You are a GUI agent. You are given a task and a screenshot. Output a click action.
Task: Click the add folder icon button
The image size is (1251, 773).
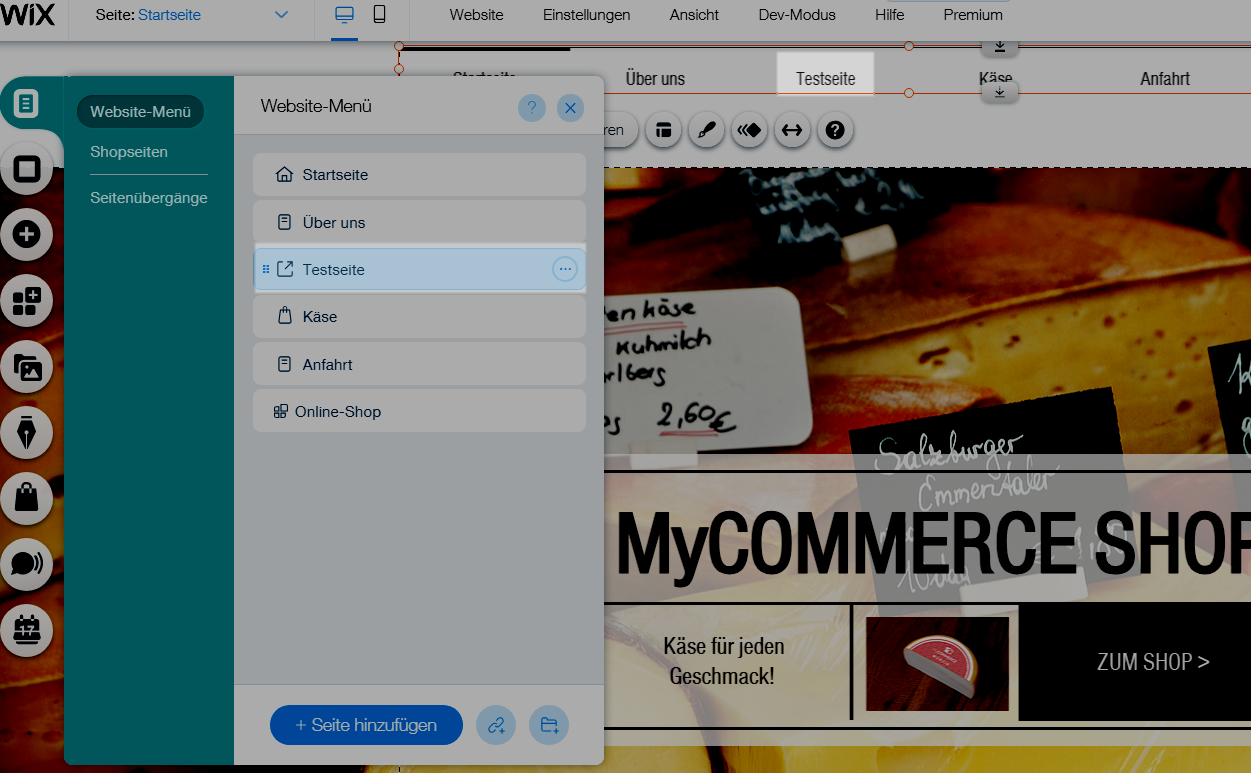point(549,725)
